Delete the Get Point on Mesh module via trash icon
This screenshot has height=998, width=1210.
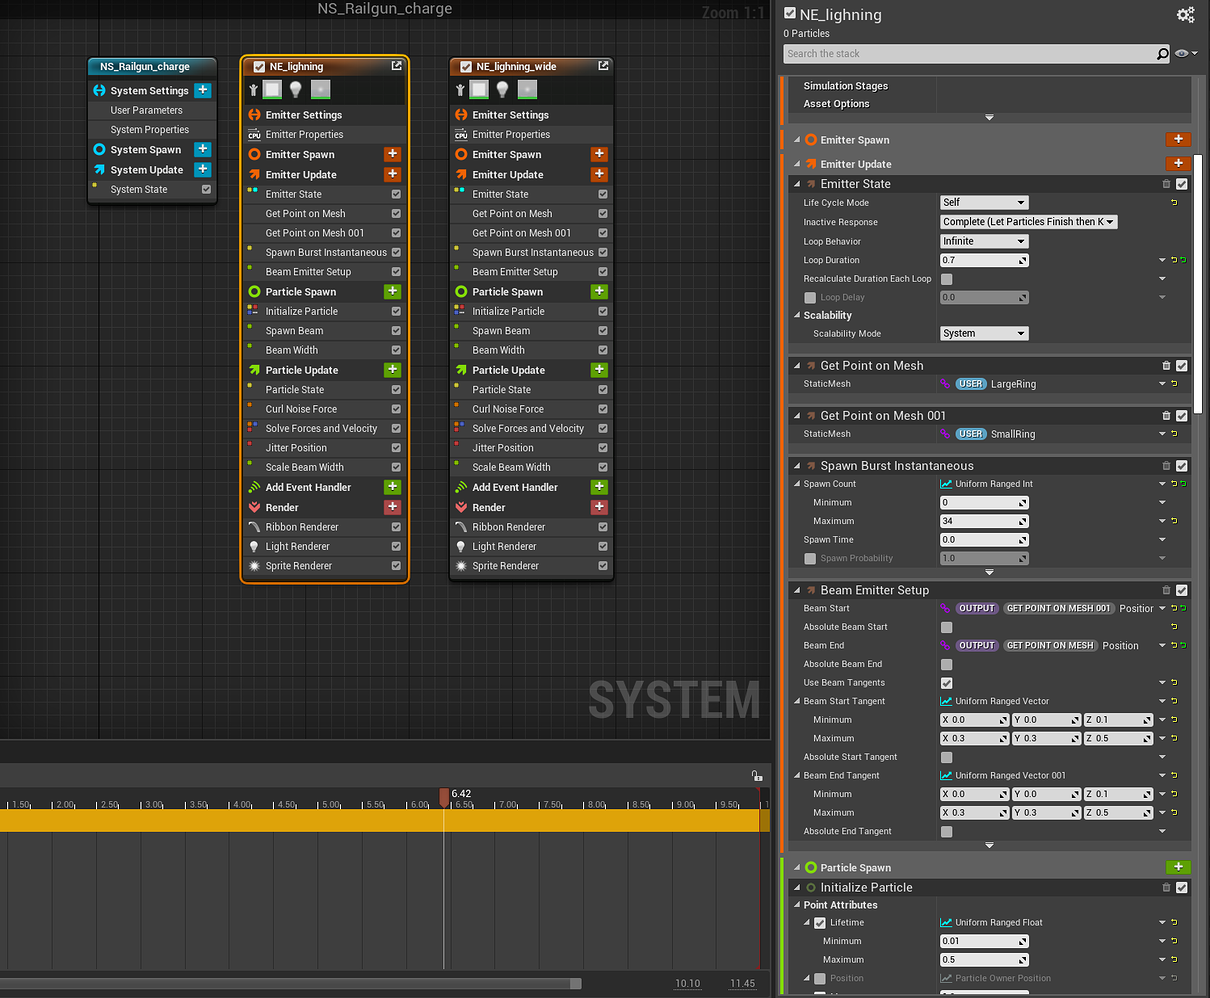[x=1166, y=365]
